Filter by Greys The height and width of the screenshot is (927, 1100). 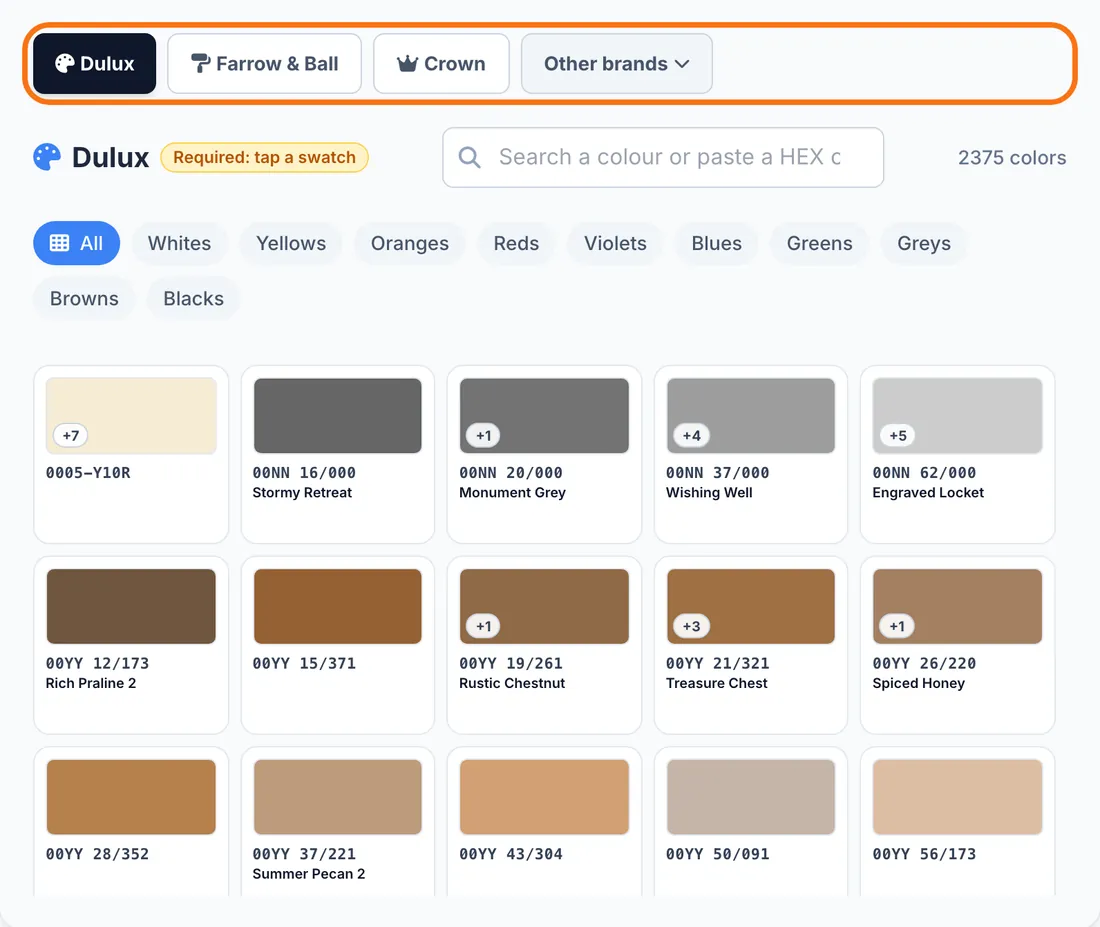click(x=924, y=244)
